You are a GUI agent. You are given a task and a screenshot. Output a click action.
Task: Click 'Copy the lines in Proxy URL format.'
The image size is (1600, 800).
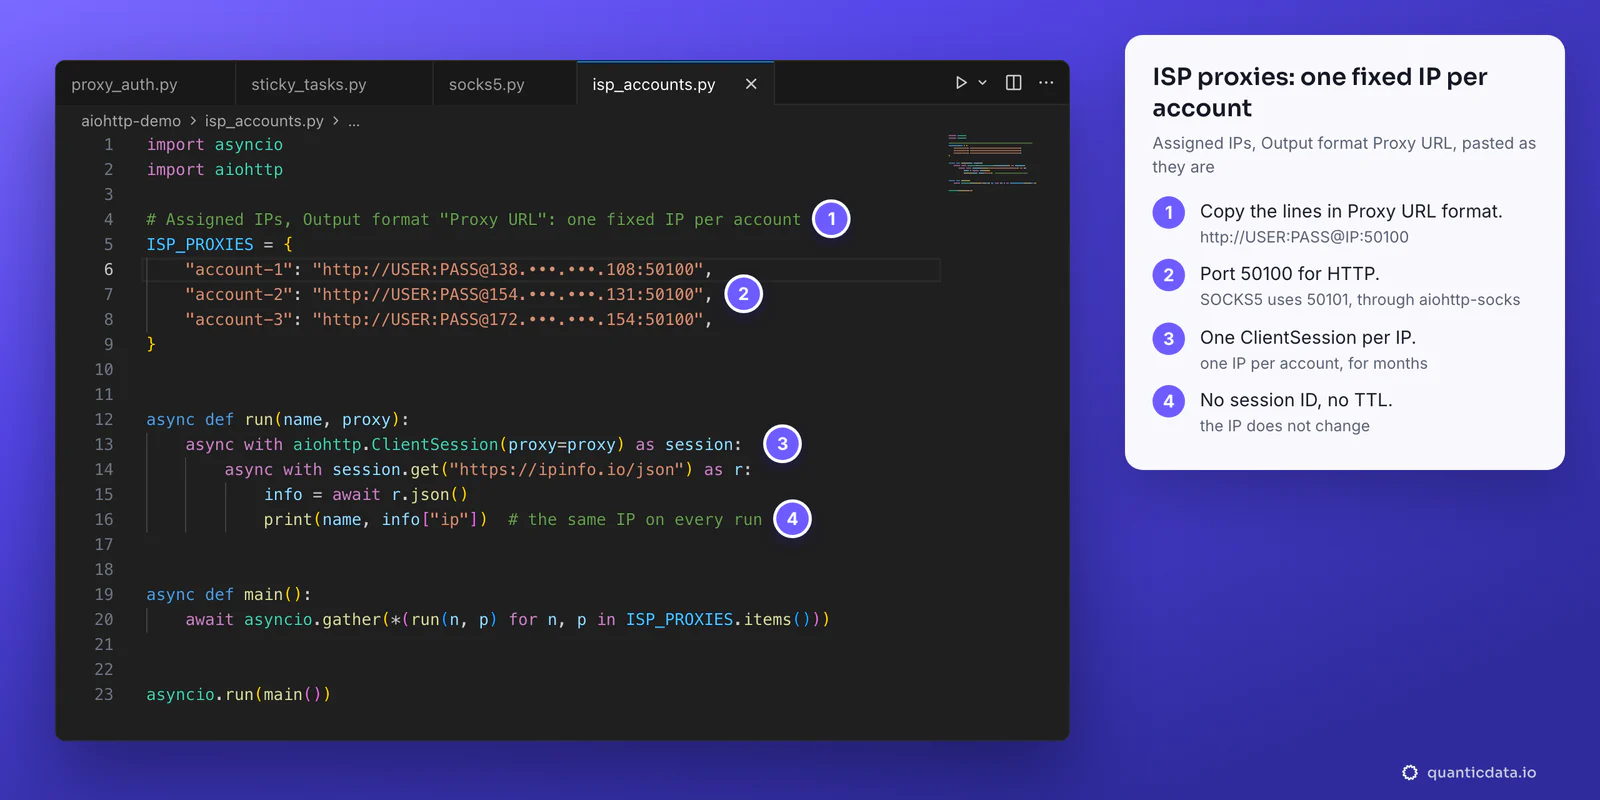pyautogui.click(x=1351, y=211)
